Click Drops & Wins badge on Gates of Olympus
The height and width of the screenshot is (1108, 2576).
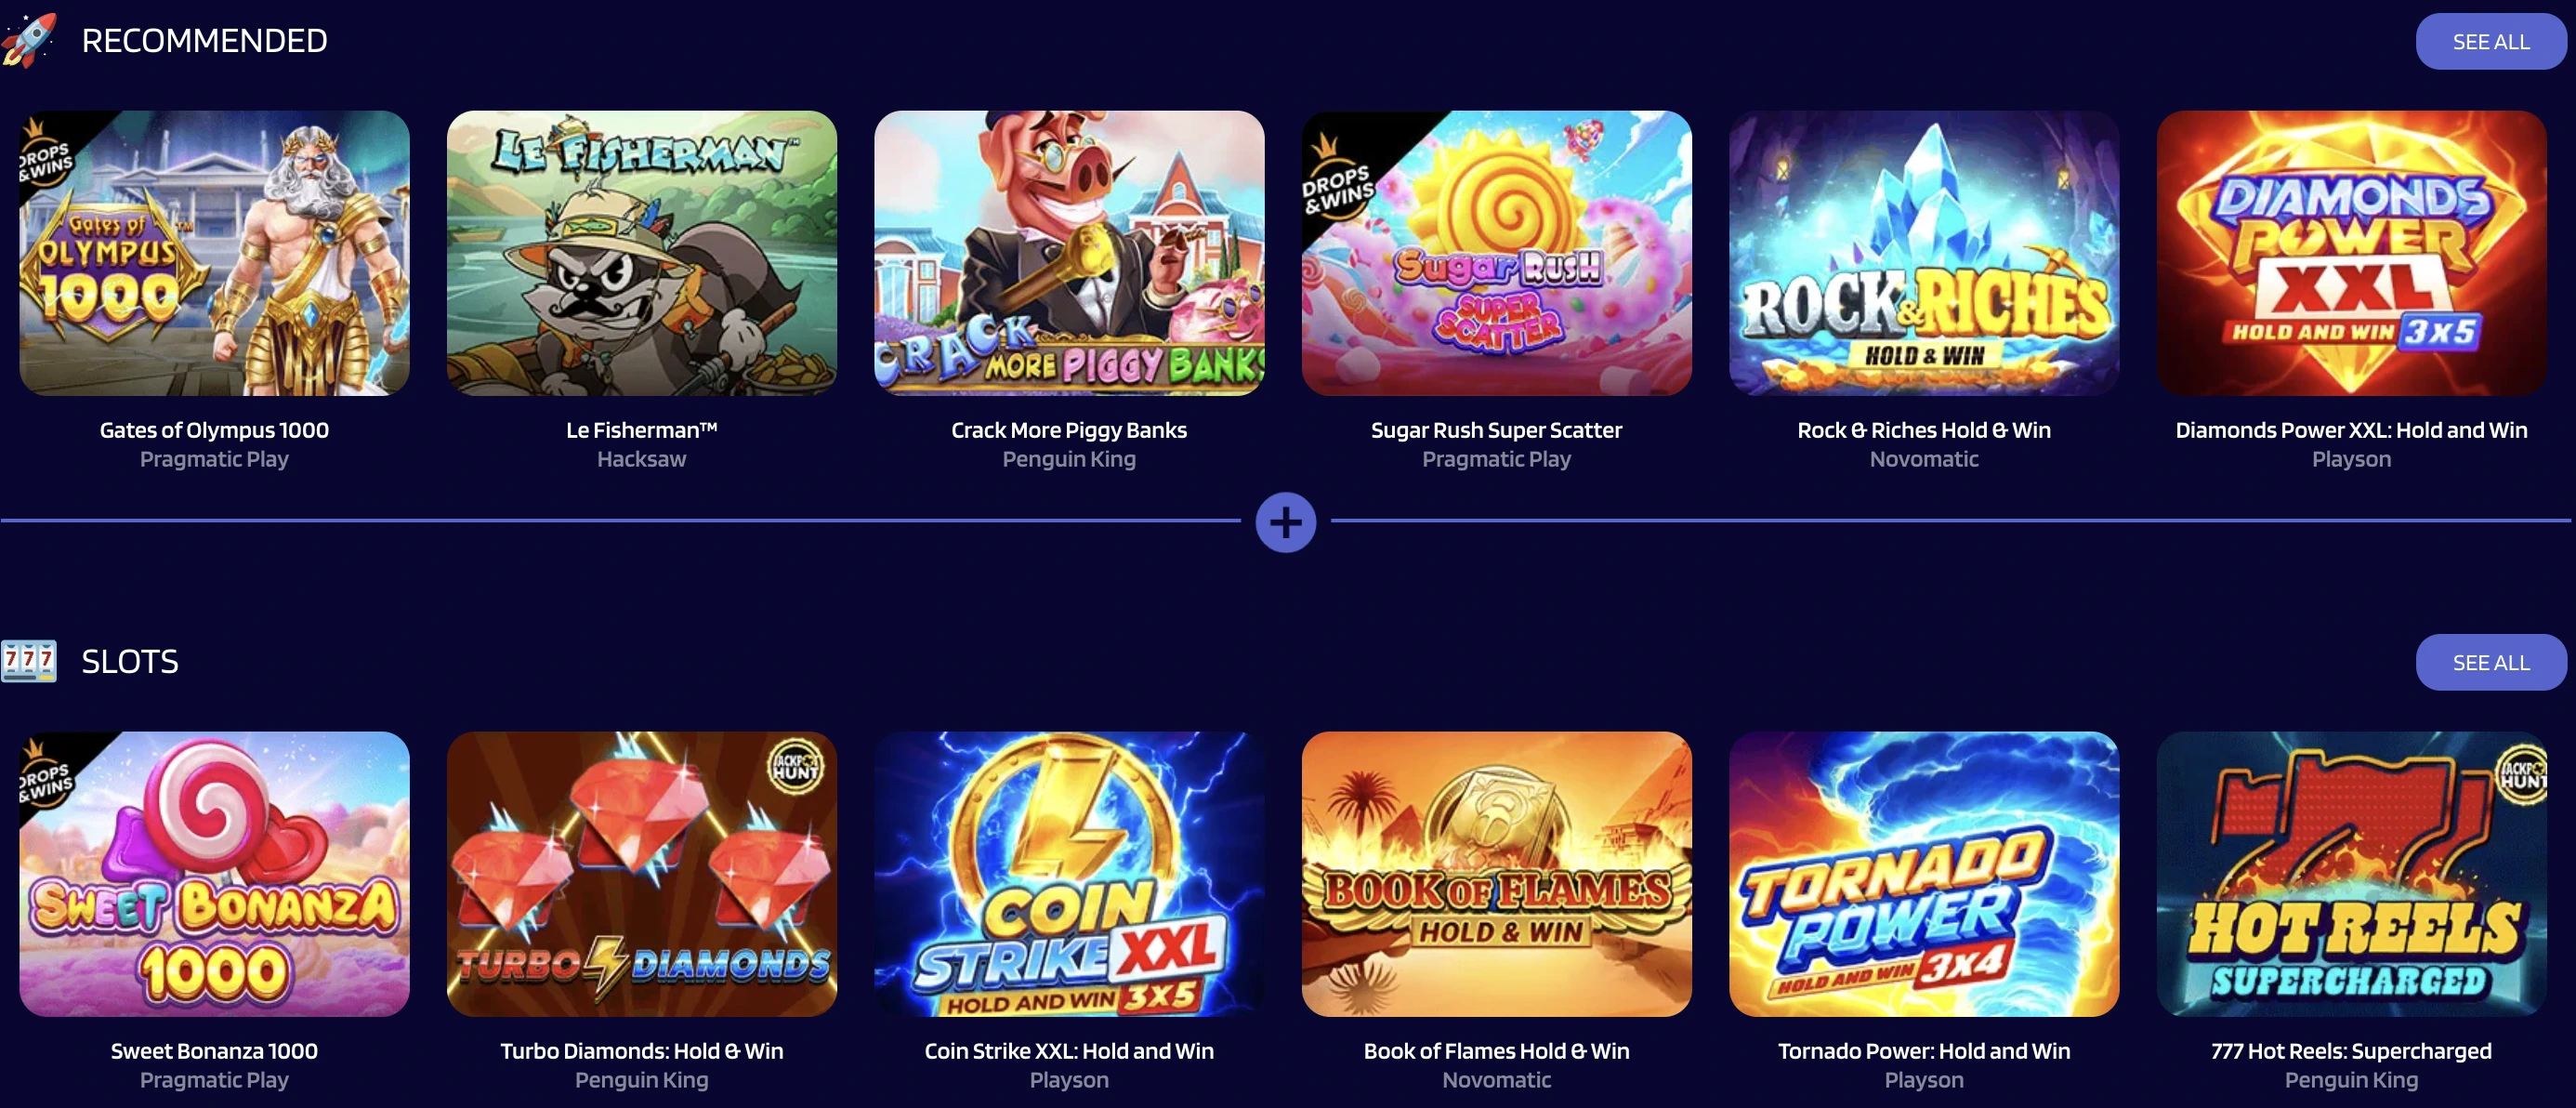pyautogui.click(x=48, y=155)
